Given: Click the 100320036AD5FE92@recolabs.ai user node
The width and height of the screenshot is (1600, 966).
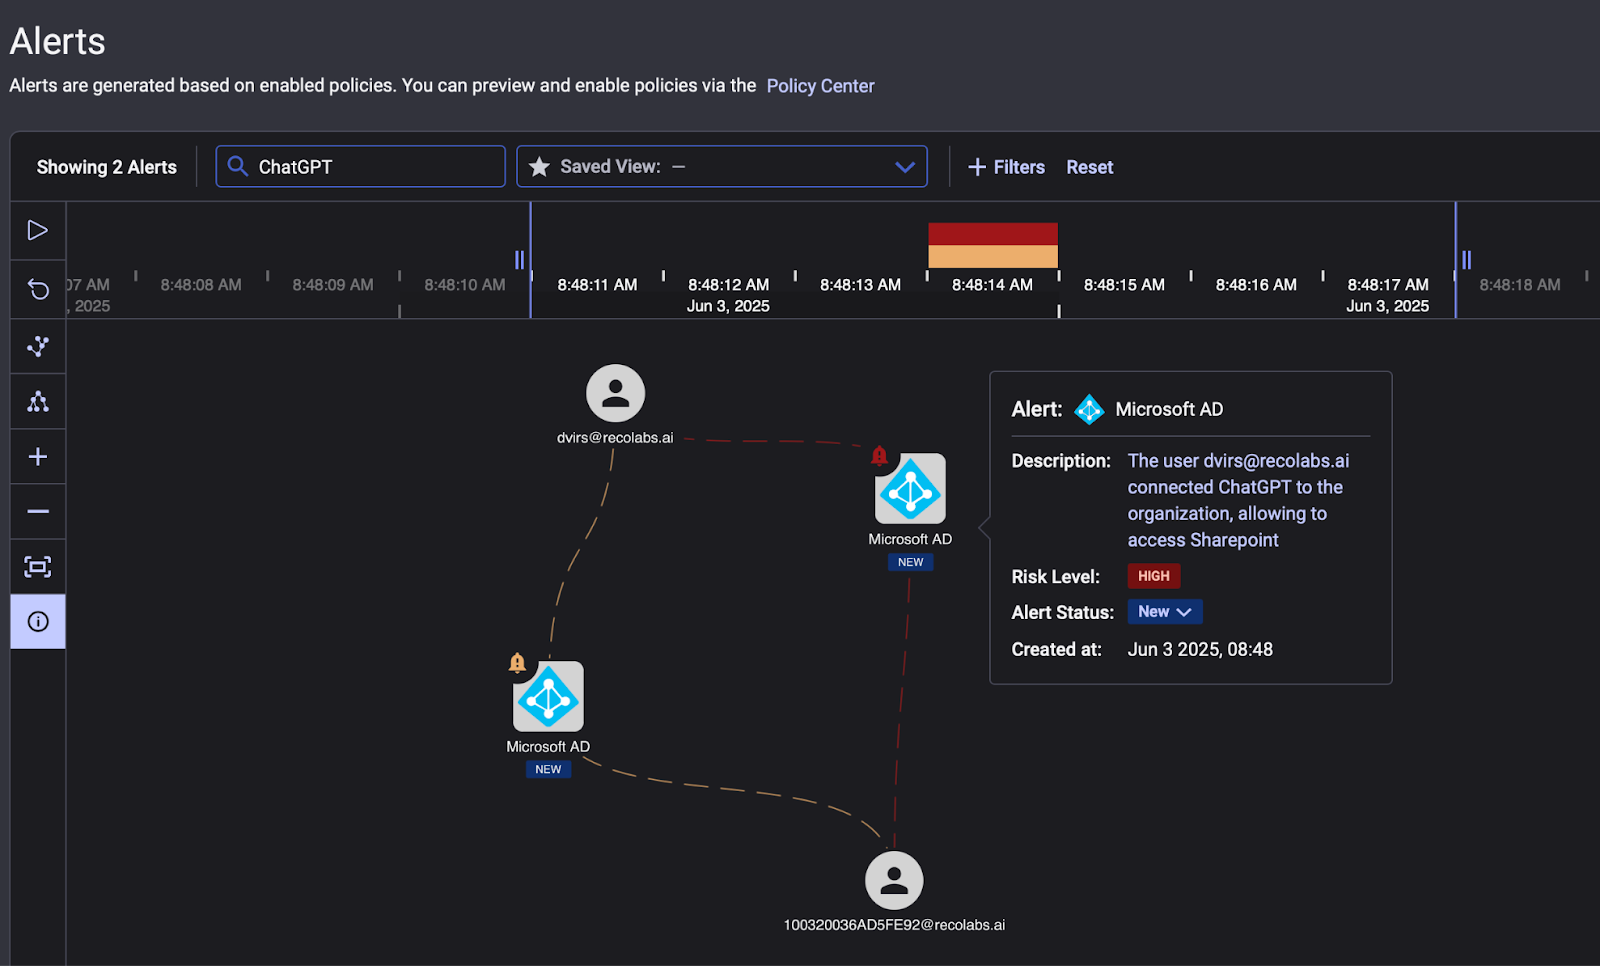Looking at the screenshot, I should click(894, 880).
